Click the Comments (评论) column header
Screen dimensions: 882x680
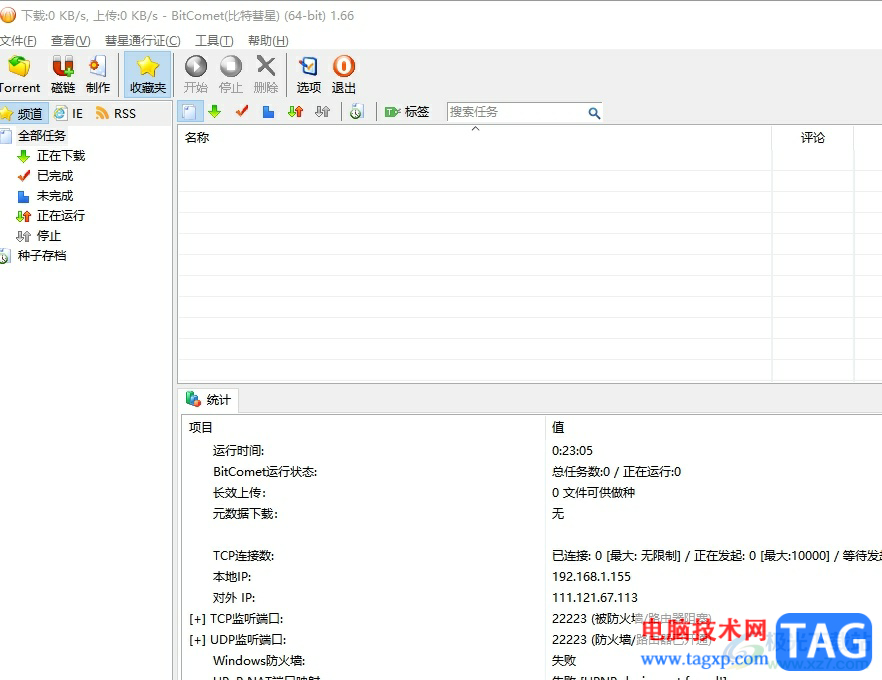click(812, 138)
